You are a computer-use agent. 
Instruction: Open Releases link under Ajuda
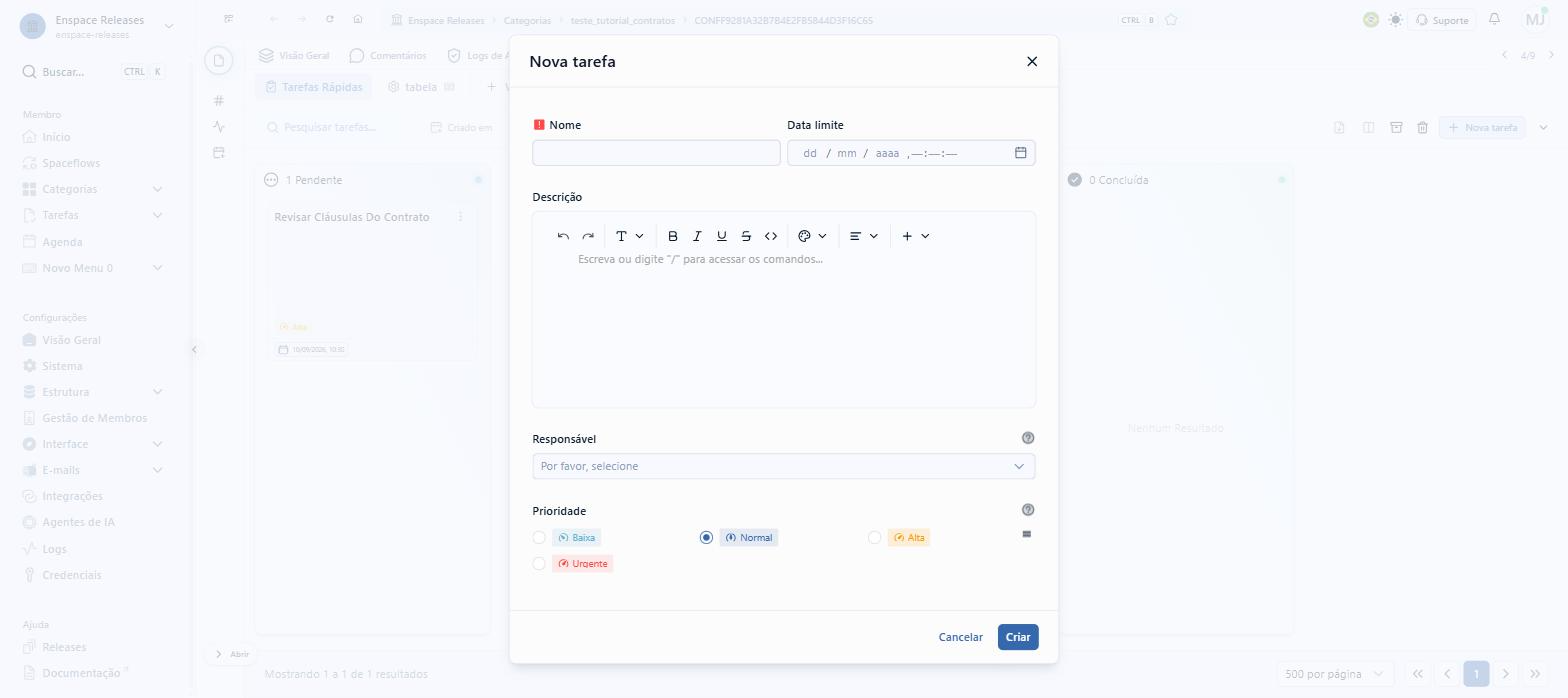(64, 647)
